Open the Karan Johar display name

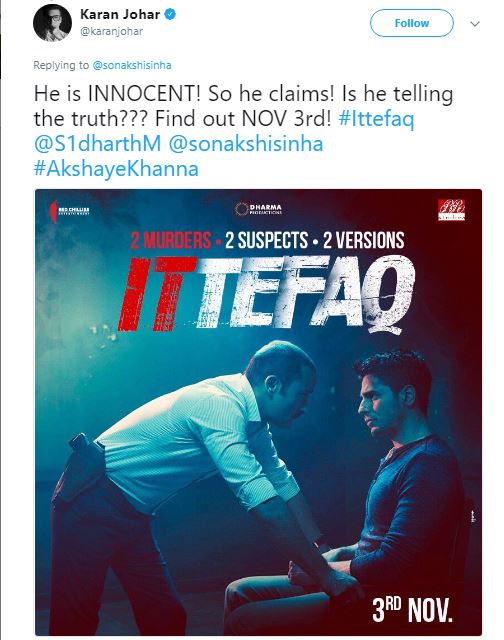(x=120, y=14)
